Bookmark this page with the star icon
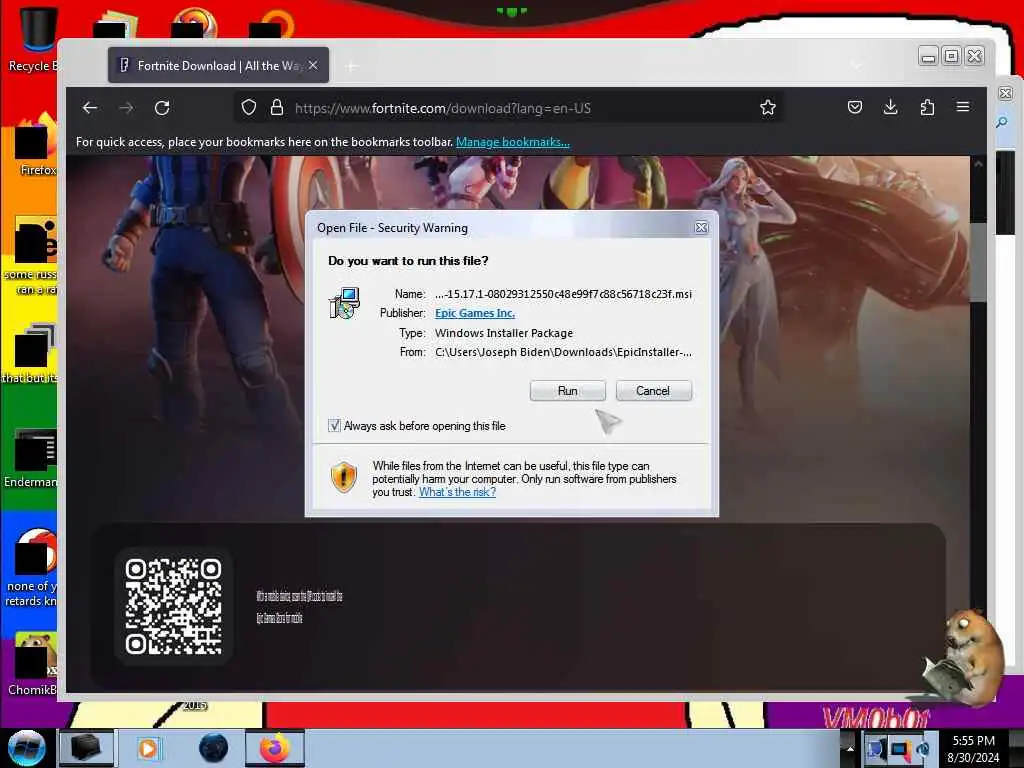 (768, 107)
